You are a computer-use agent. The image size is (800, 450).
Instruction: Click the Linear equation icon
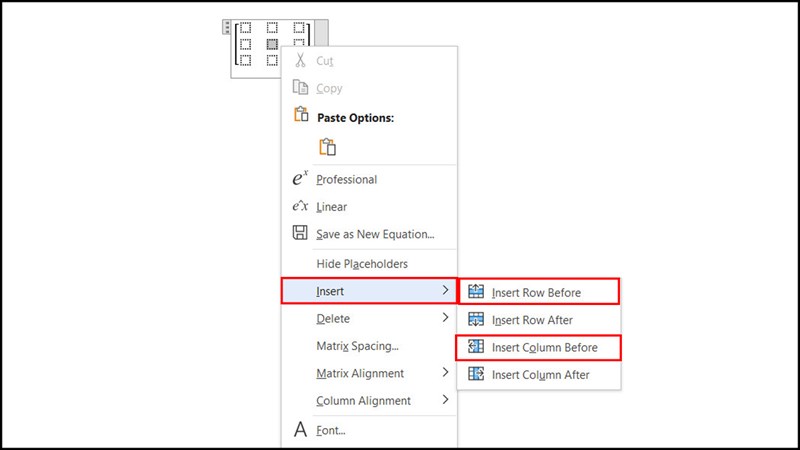click(299, 206)
